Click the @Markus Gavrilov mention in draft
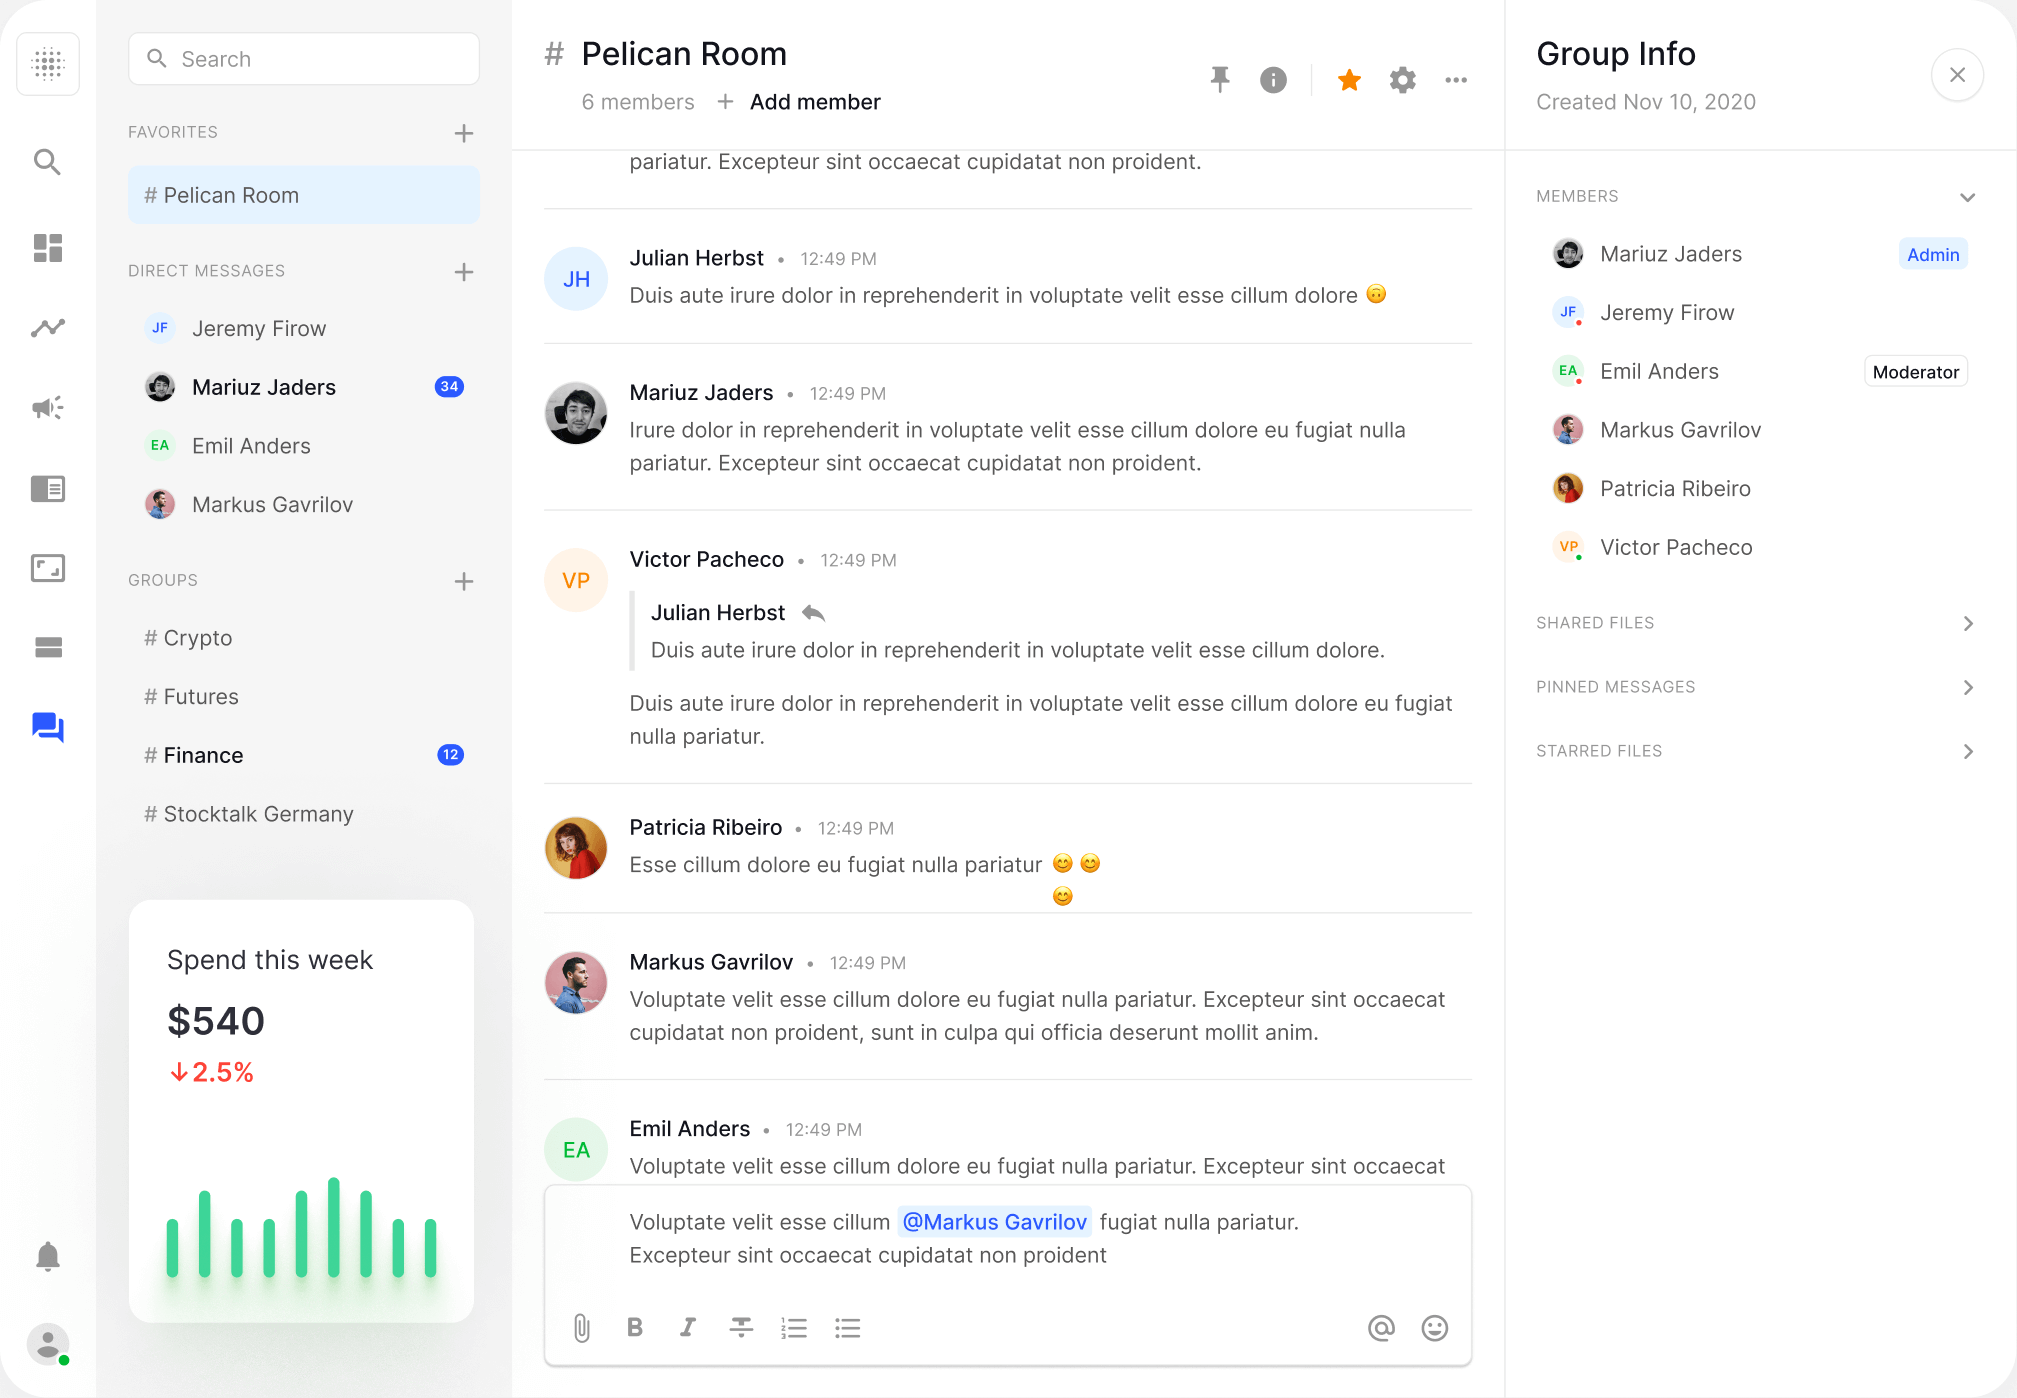The width and height of the screenshot is (2017, 1398). coord(994,1222)
